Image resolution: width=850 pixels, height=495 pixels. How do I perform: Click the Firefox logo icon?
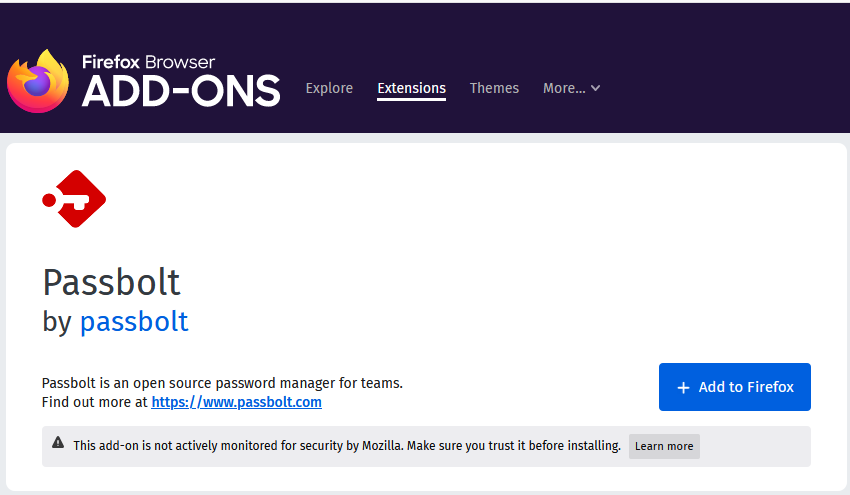tap(38, 81)
